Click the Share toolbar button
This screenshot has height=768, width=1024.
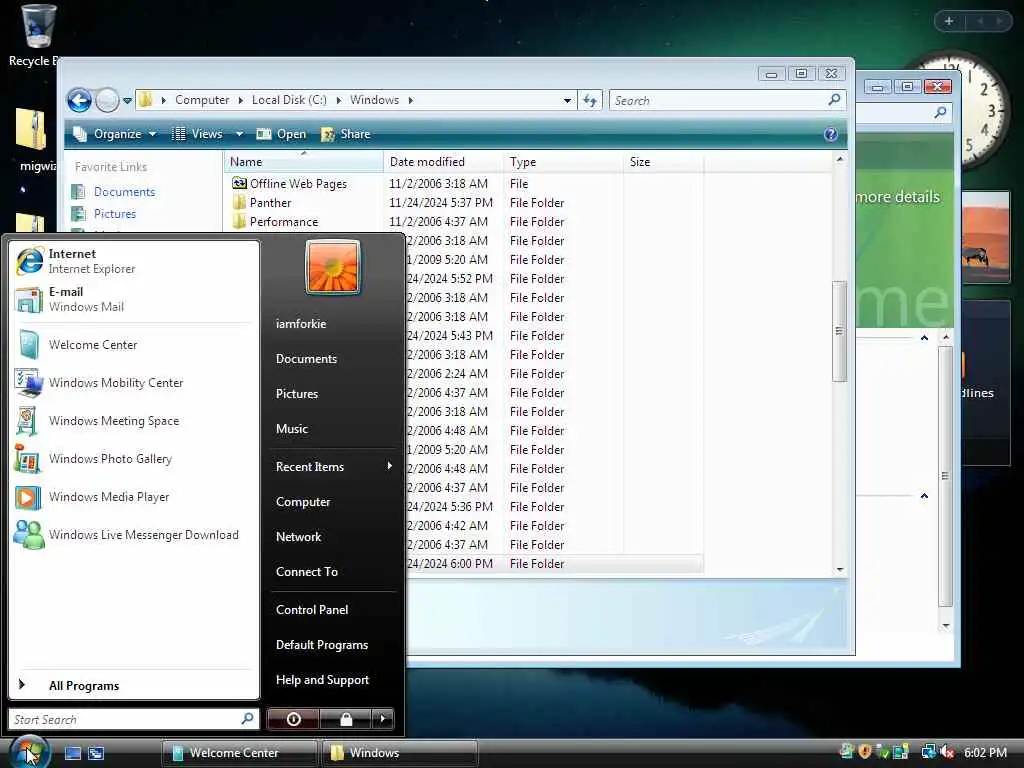[x=346, y=134]
